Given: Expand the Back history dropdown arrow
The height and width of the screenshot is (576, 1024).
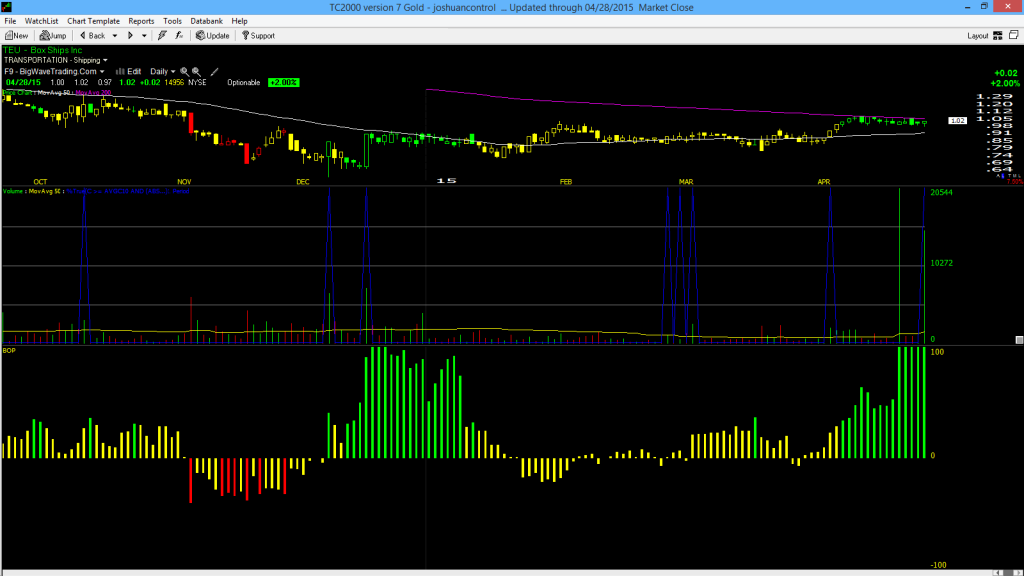Looking at the screenshot, I should (x=114, y=36).
